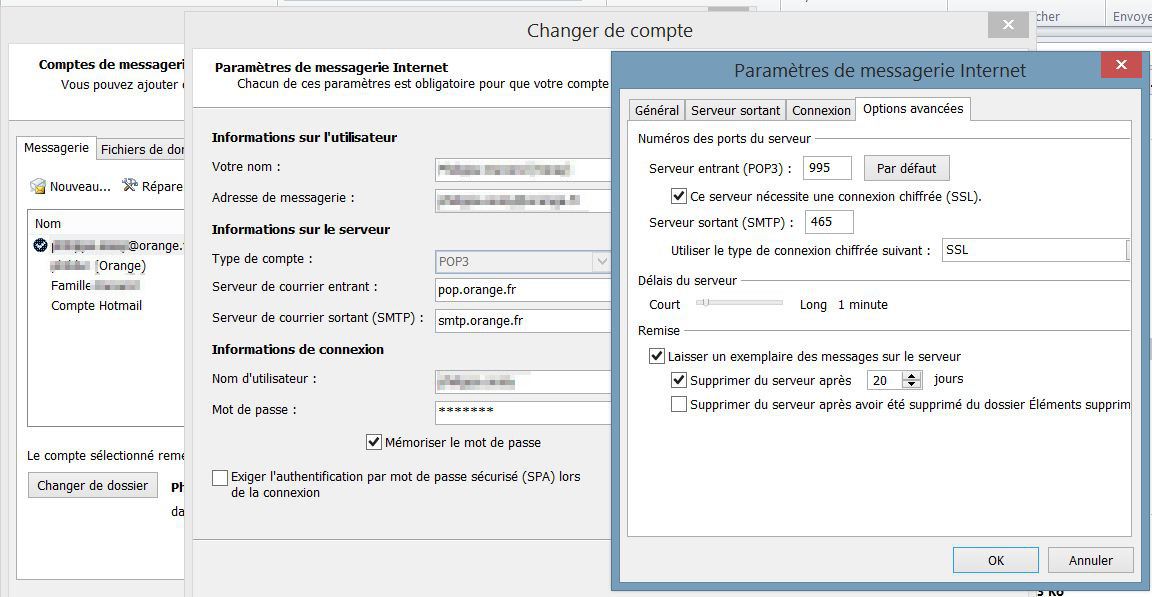Viewport: 1152px width, 597px height.
Task: Toggle Supprimer du serveur après jours checkbox
Action: click(679, 380)
